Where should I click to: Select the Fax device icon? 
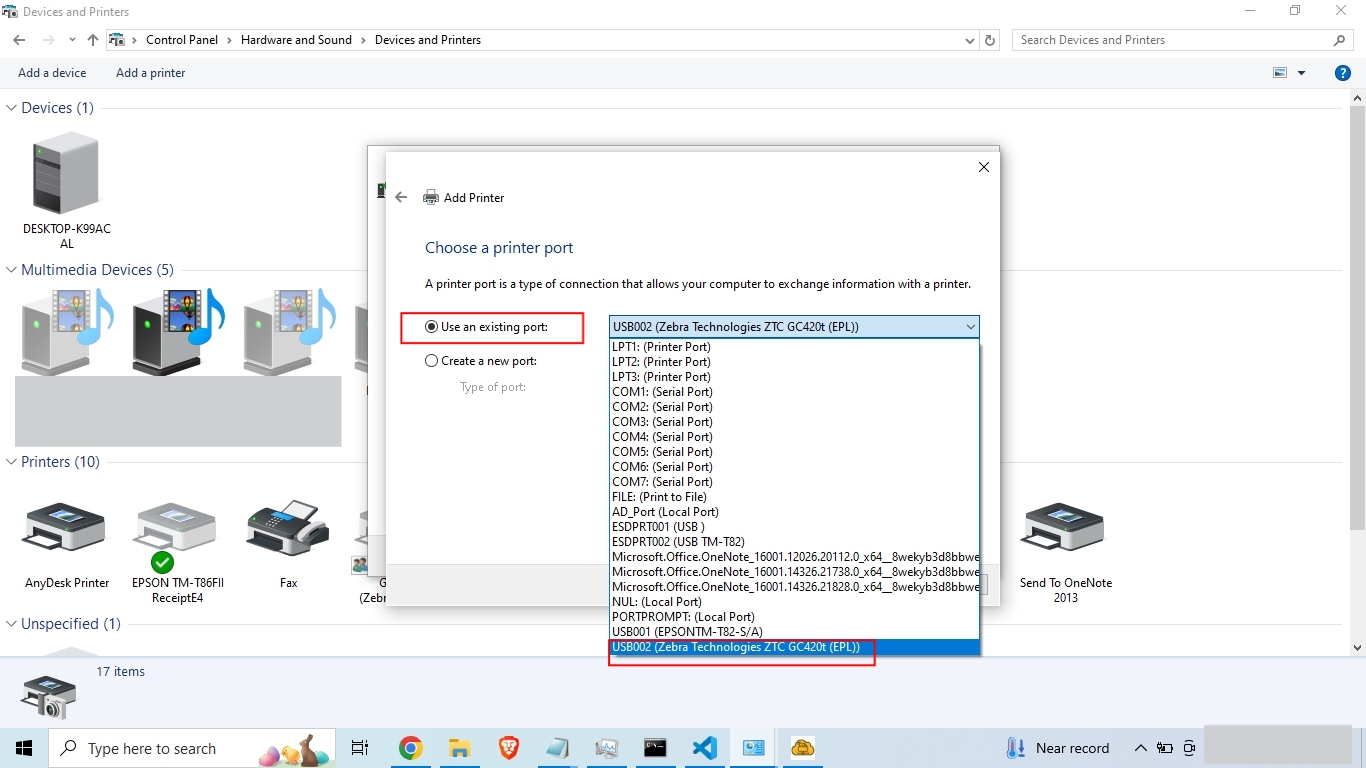(x=288, y=527)
